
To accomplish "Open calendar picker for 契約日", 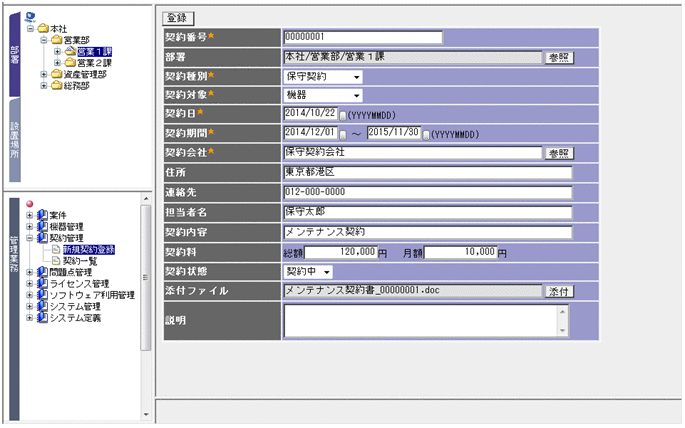I will (343, 116).
